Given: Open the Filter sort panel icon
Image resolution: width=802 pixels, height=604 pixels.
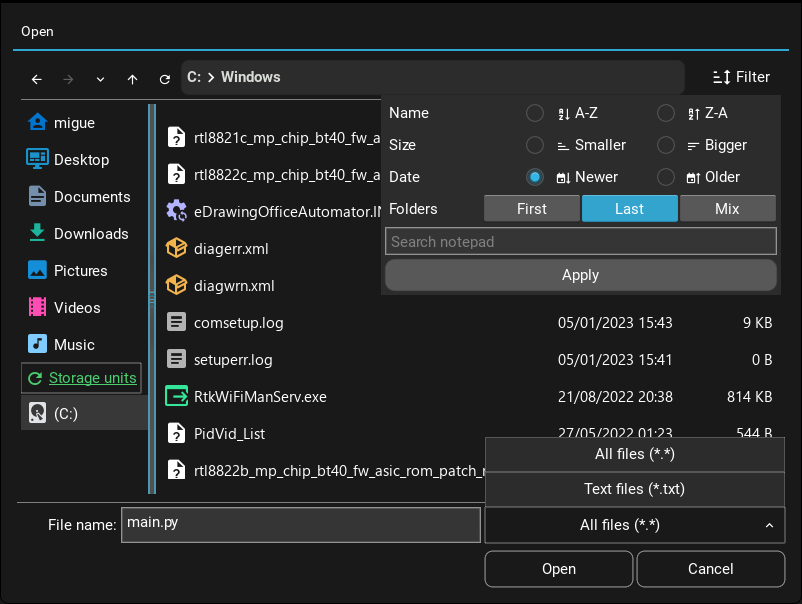Looking at the screenshot, I should coord(719,77).
